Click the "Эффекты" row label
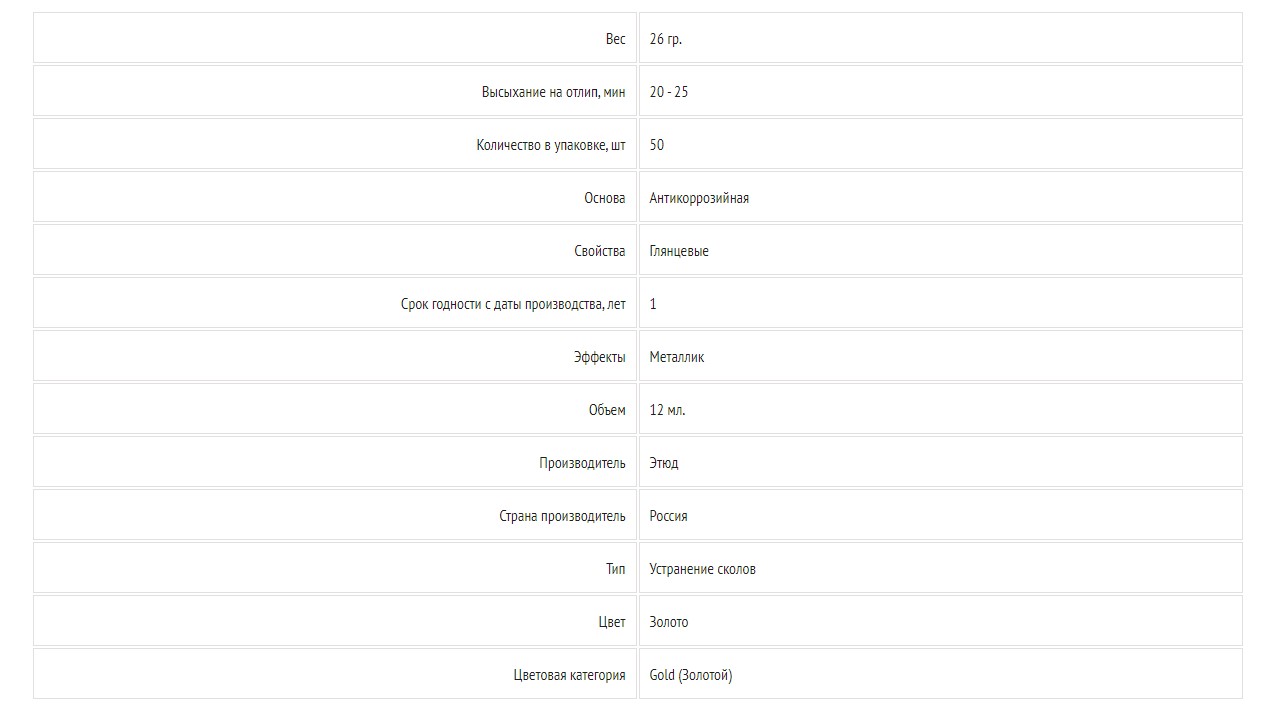Image resolution: width=1274 pixels, height=715 pixels. coord(600,357)
